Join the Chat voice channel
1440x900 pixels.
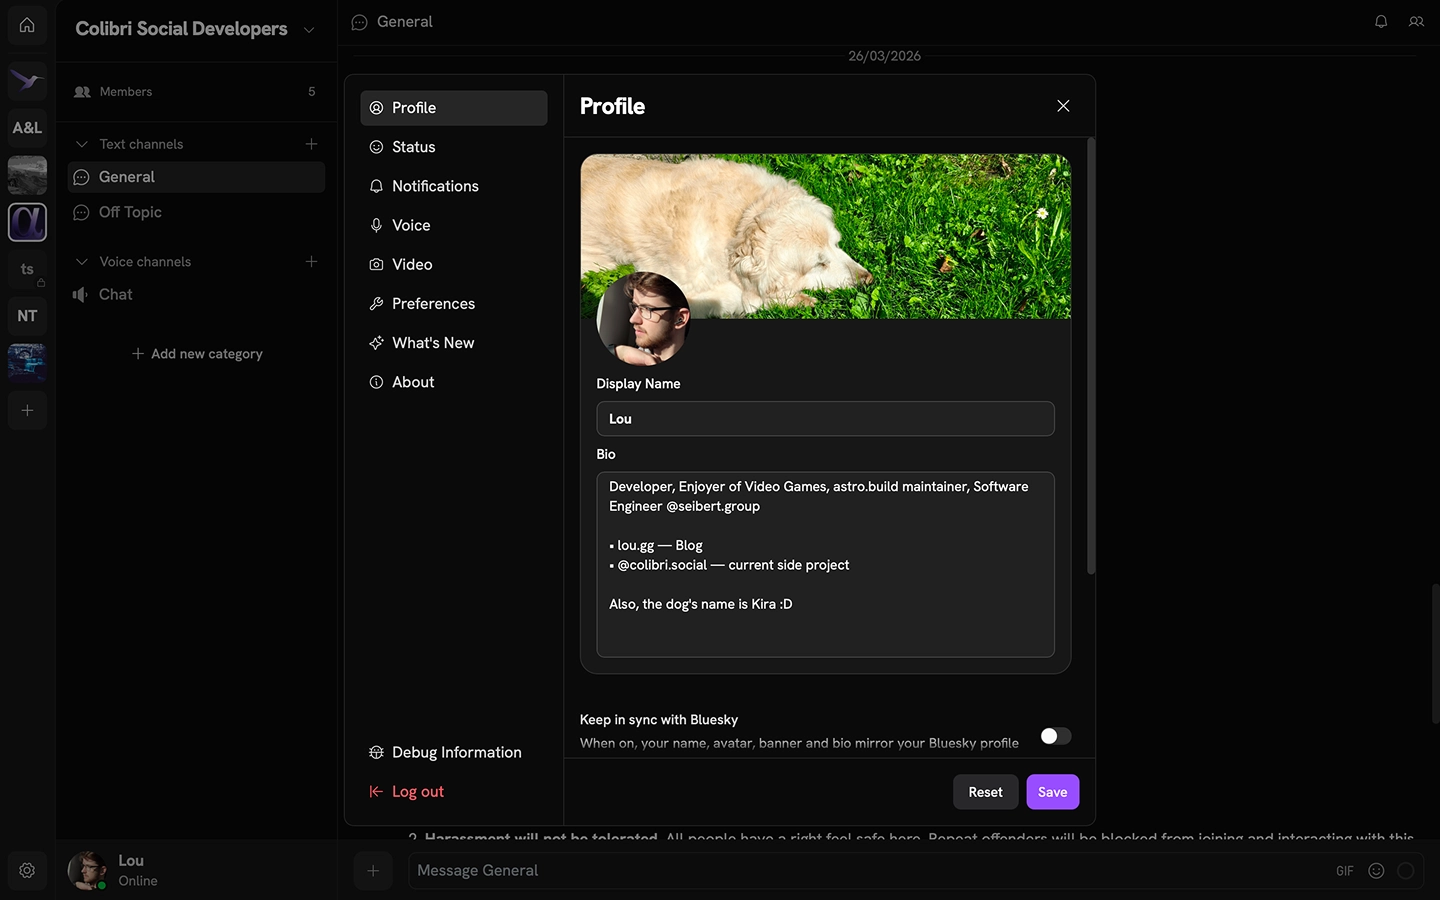click(196, 294)
